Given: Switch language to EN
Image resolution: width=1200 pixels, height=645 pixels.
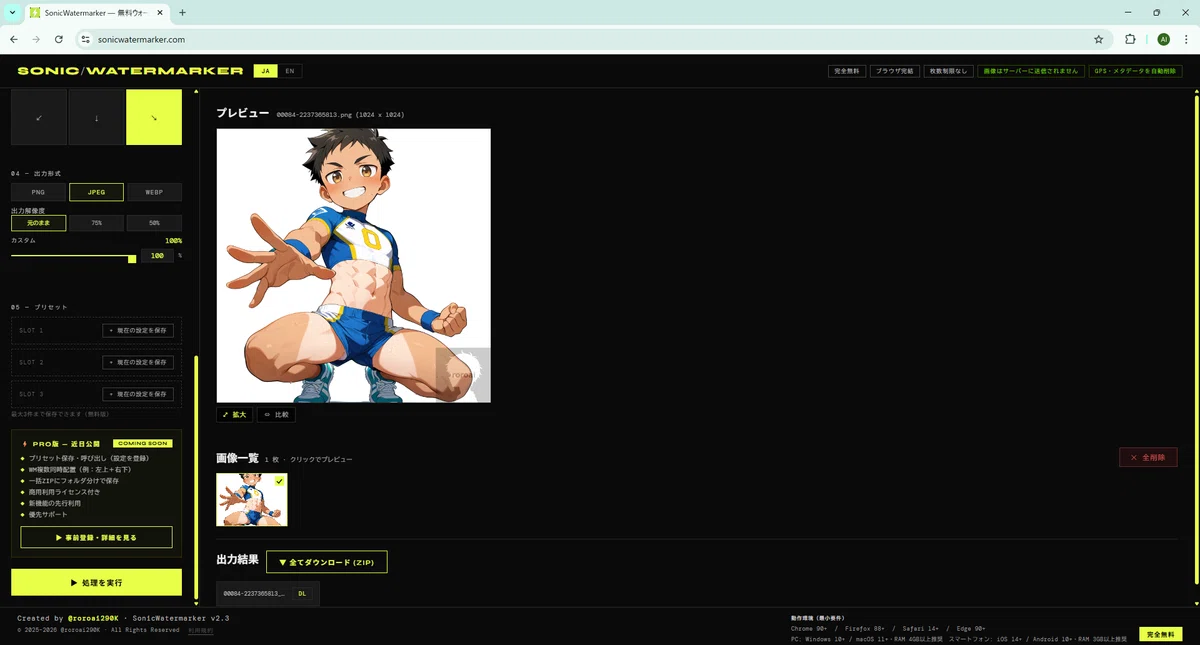Looking at the screenshot, I should pyautogui.click(x=290, y=71).
